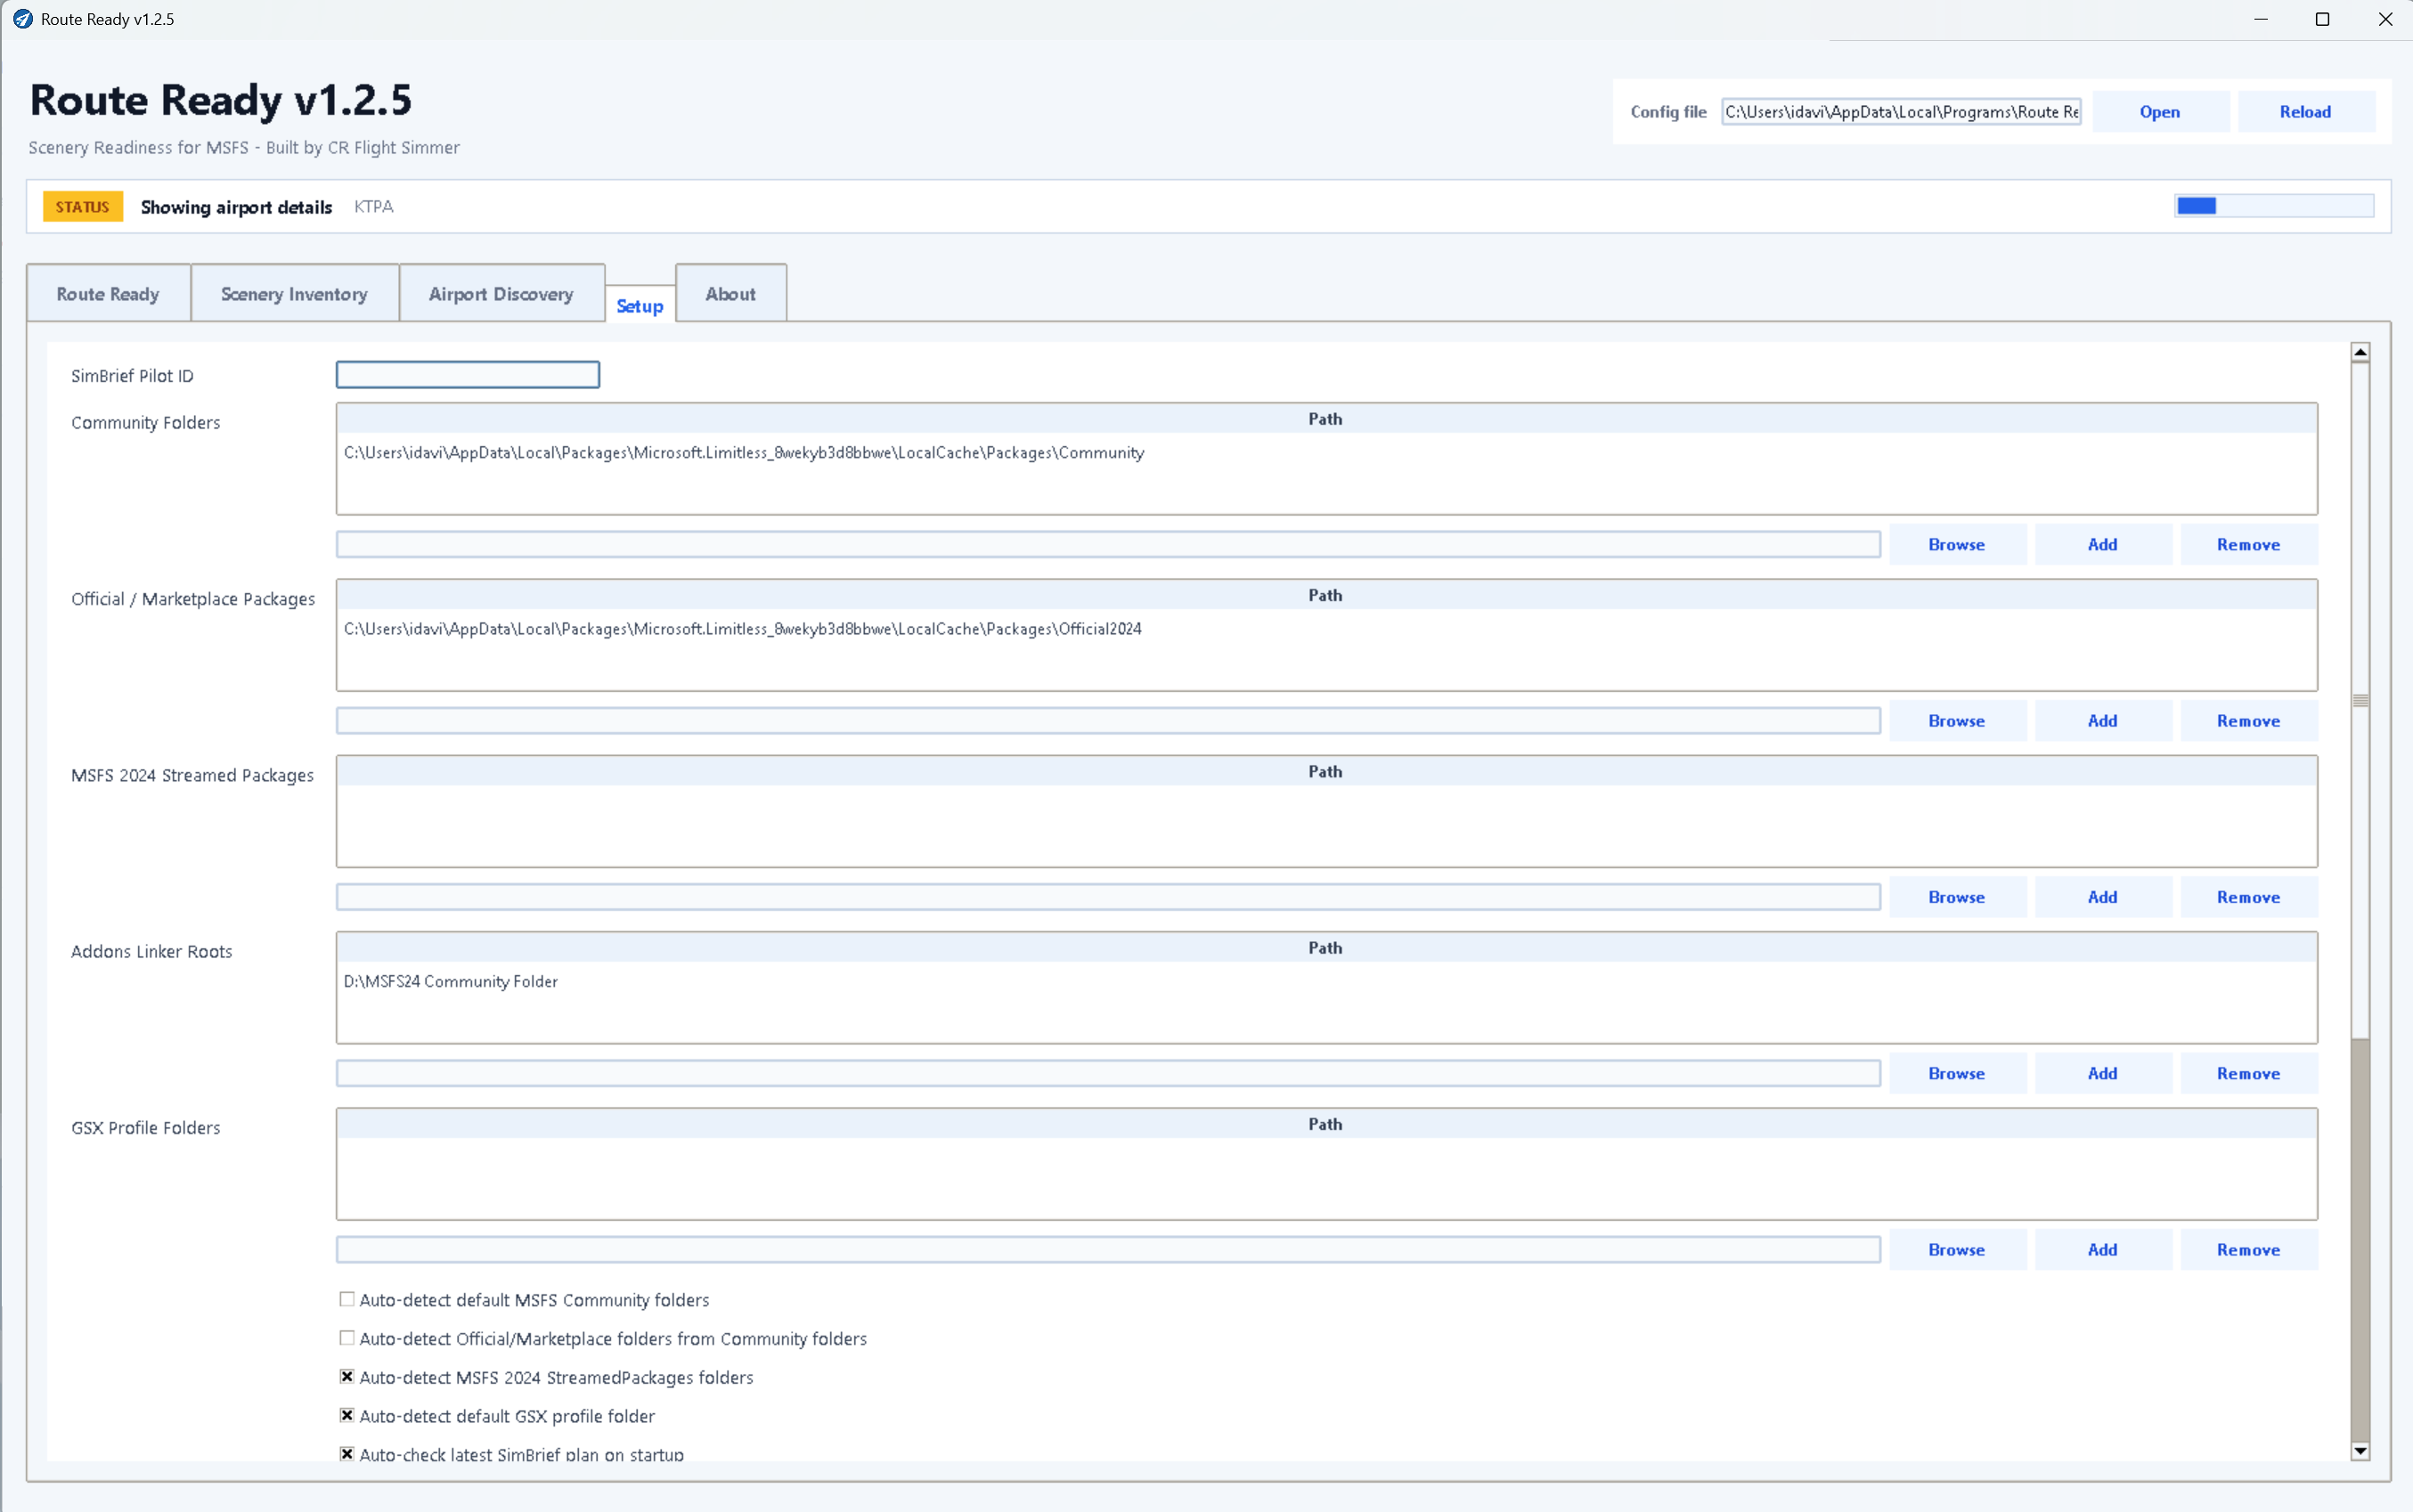The image size is (2413, 1512).
Task: Click the status progress bar
Action: pyautogui.click(x=2274, y=206)
